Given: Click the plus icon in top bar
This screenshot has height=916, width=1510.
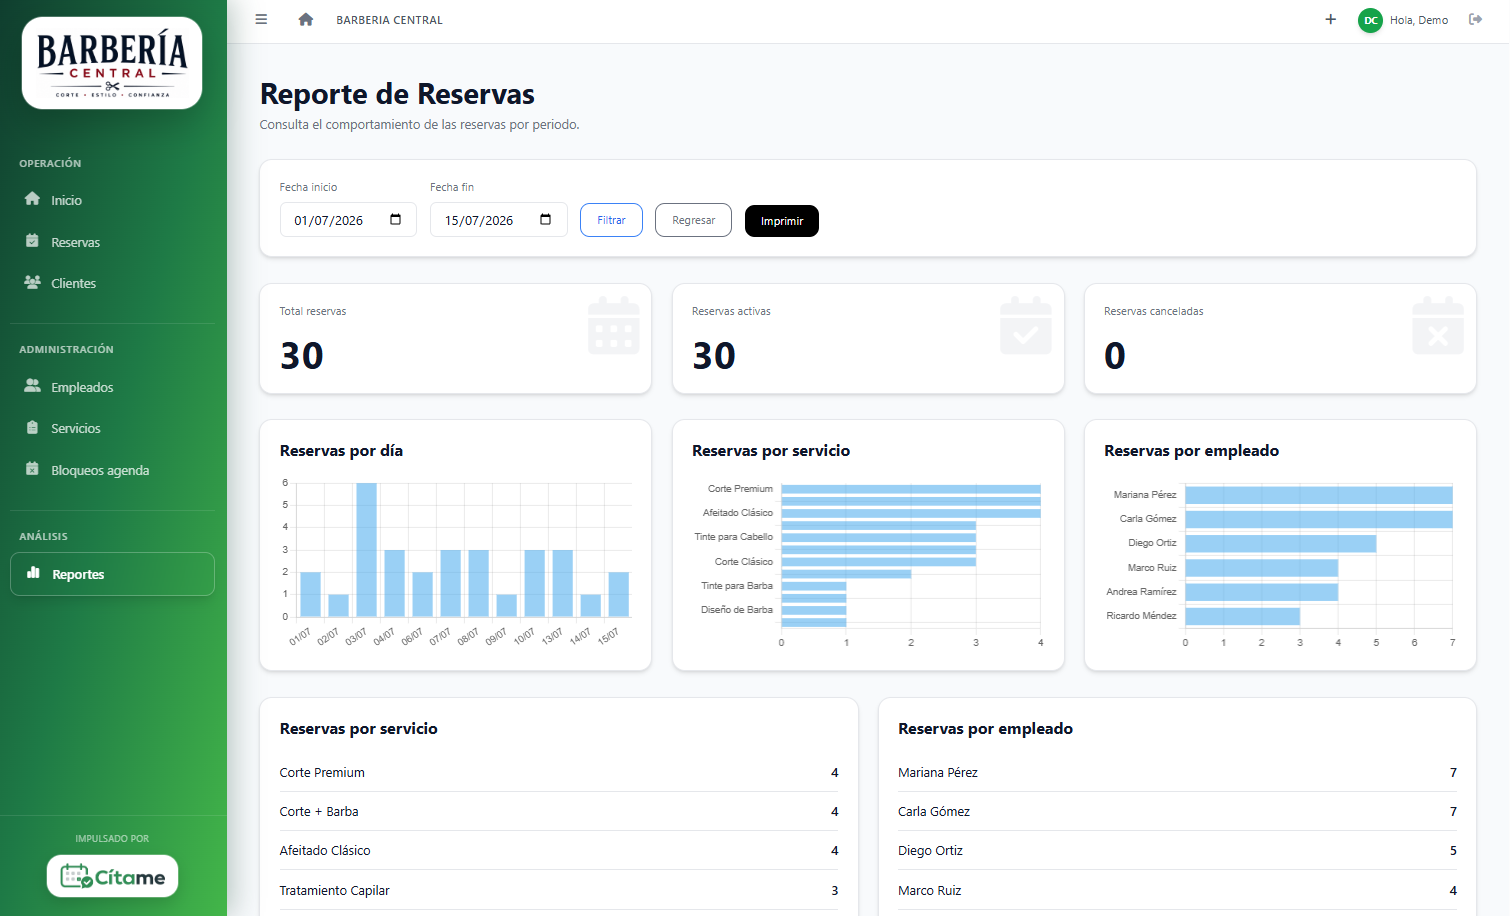Looking at the screenshot, I should click(1330, 19).
